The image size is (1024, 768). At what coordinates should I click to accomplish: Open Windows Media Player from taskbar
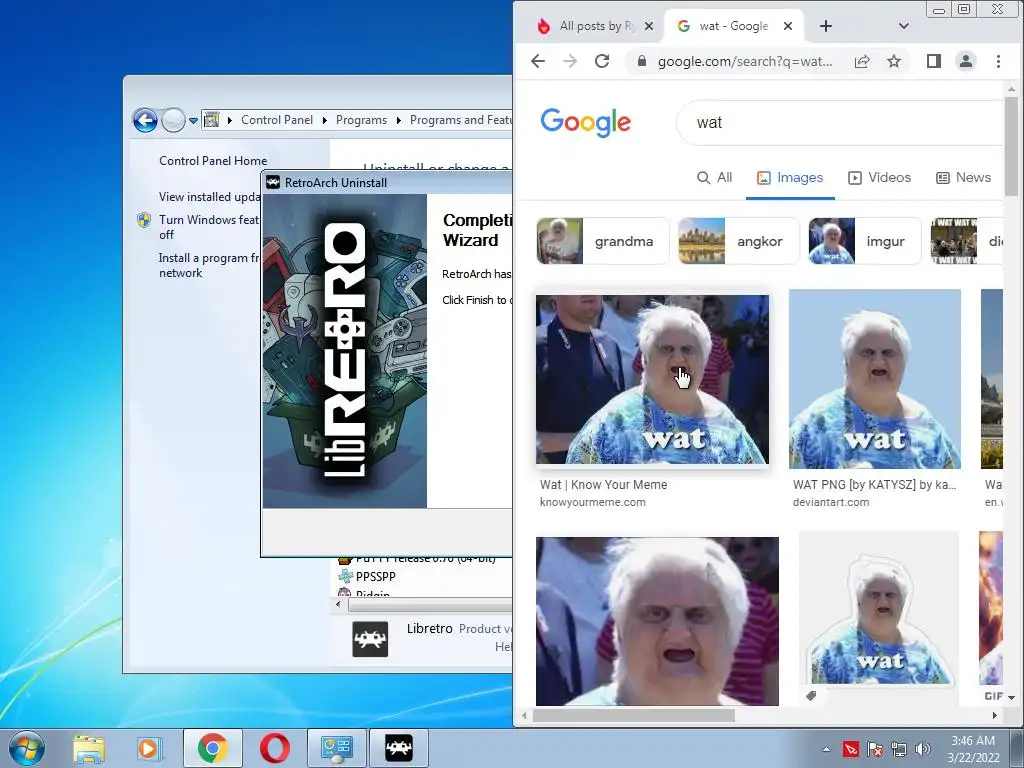pyautogui.click(x=149, y=748)
